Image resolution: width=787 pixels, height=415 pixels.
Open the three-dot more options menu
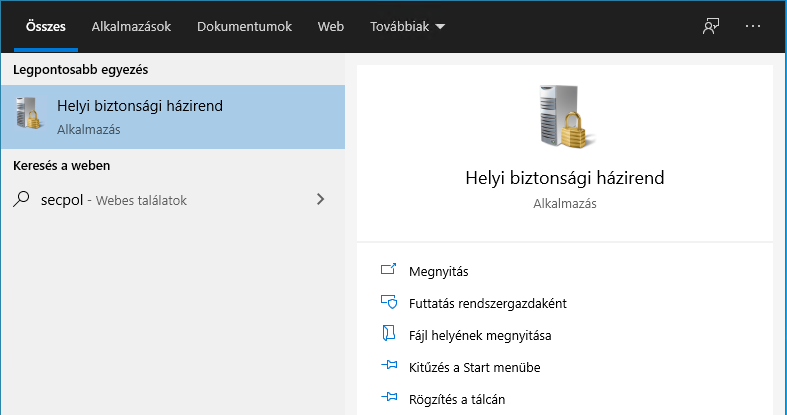[753, 27]
